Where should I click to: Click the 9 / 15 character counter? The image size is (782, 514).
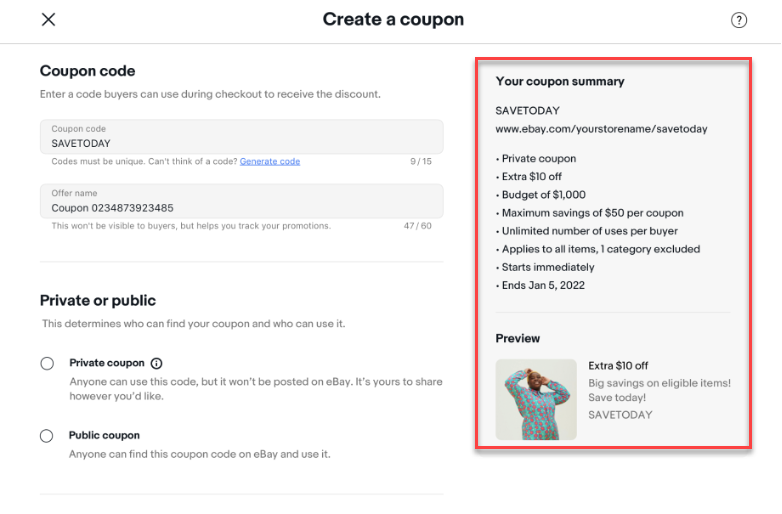click(x=421, y=161)
